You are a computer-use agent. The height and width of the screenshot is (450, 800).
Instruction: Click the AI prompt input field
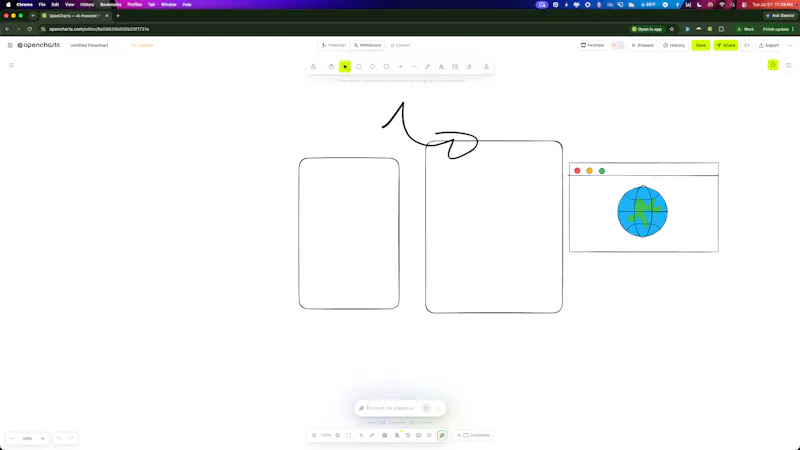pos(391,408)
